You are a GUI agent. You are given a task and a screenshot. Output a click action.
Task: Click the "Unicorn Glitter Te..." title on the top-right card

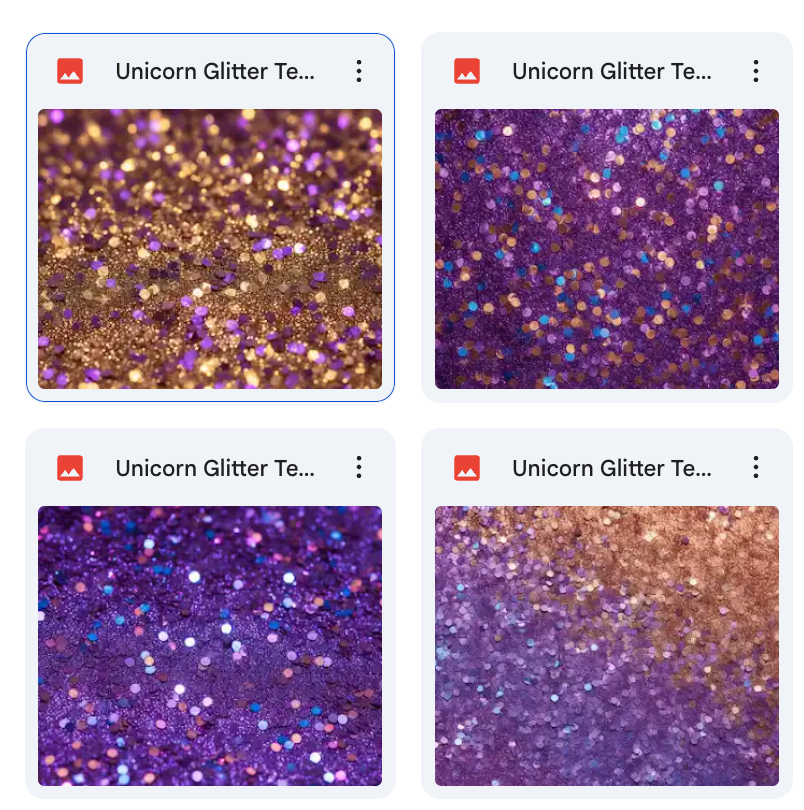coord(612,71)
